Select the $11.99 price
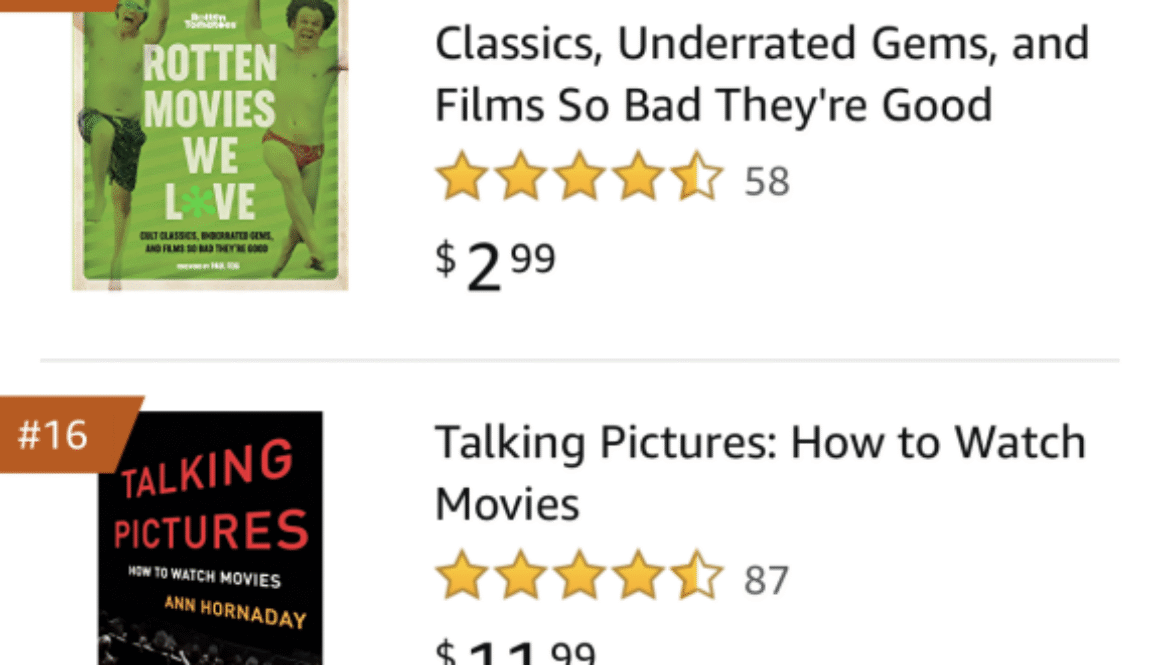1160x665 pixels. pyautogui.click(x=515, y=653)
